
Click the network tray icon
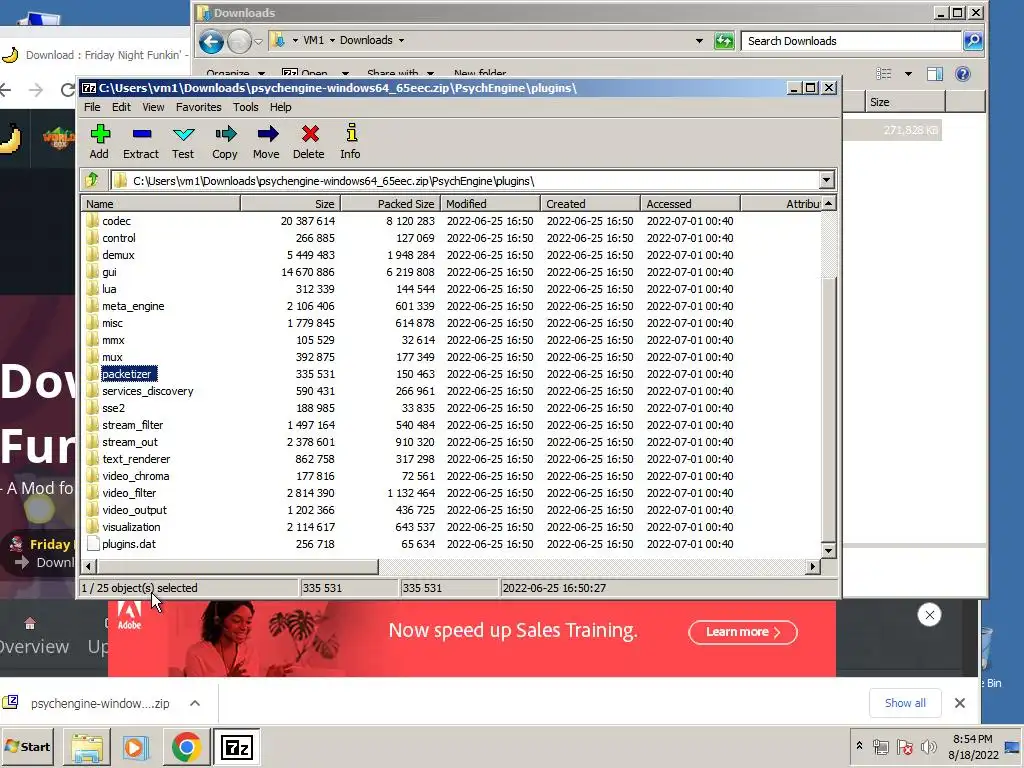coord(881,747)
